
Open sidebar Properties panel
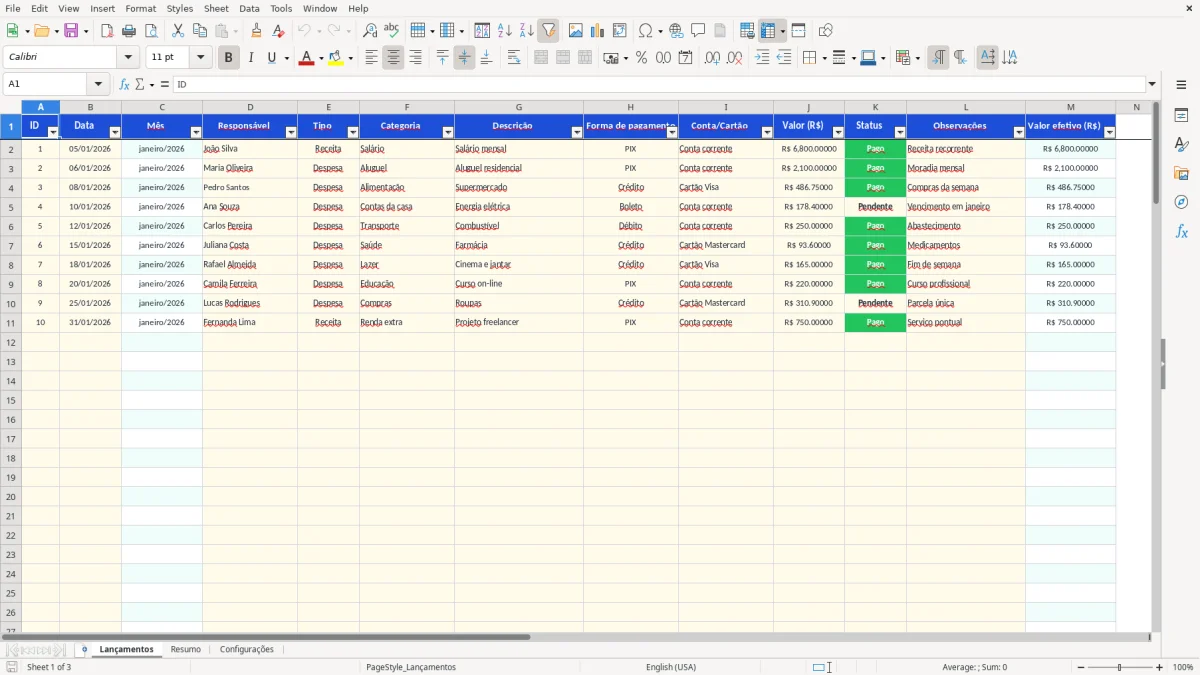(1181, 116)
